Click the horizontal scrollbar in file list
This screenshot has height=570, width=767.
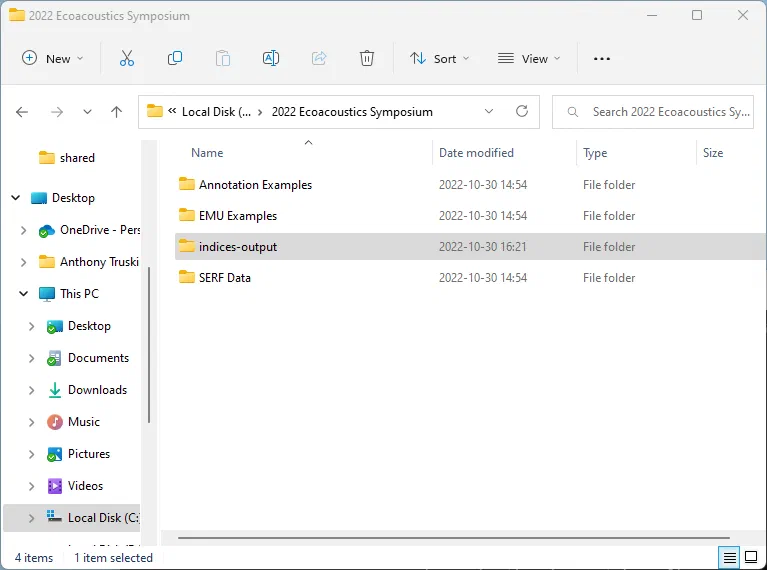coord(453,538)
